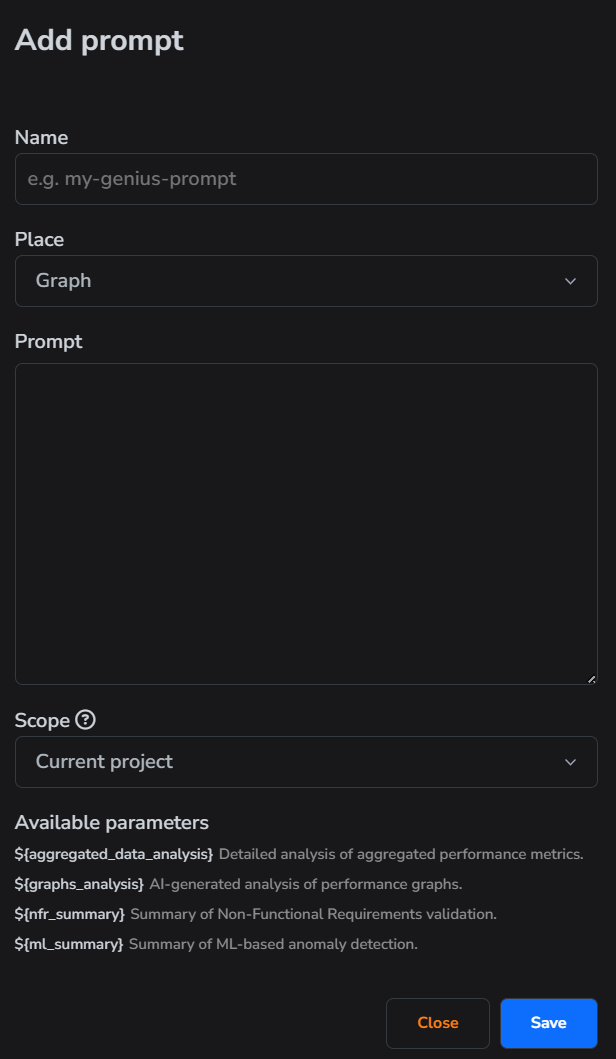Viewport: 616px width, 1059px height.
Task: Click the Name input field
Action: click(x=306, y=179)
